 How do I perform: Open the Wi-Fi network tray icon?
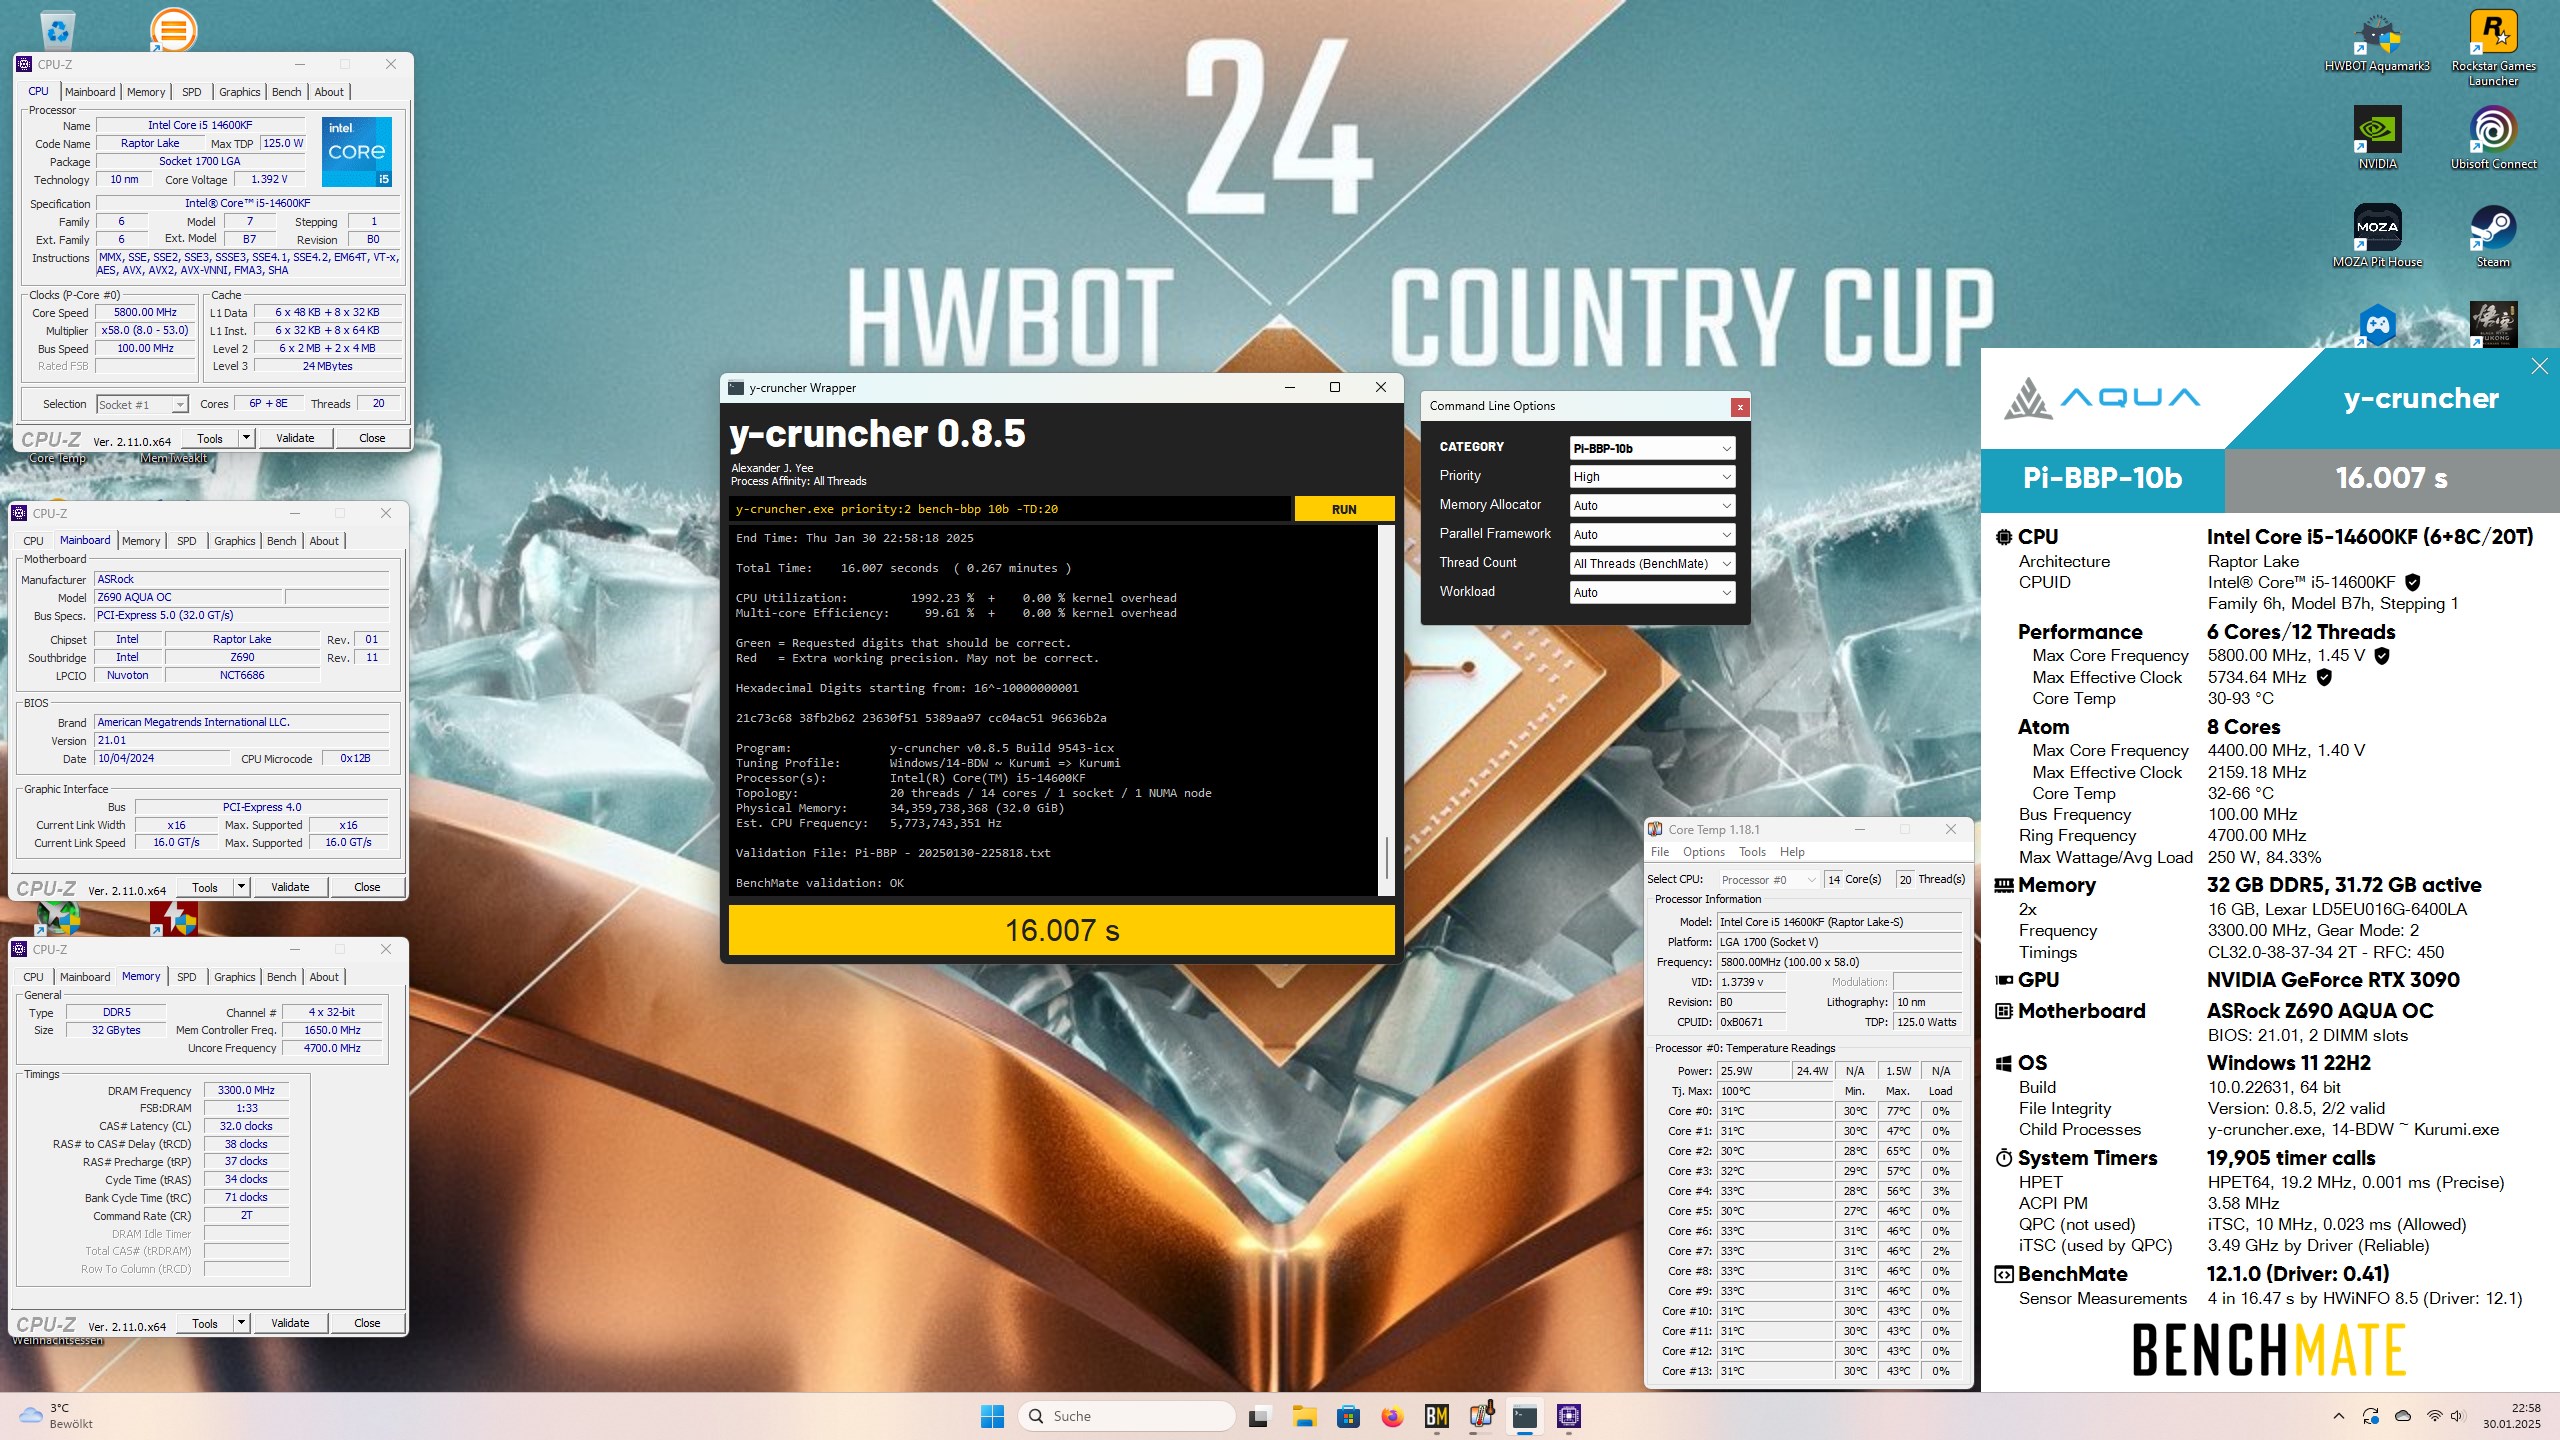tap(2434, 1416)
